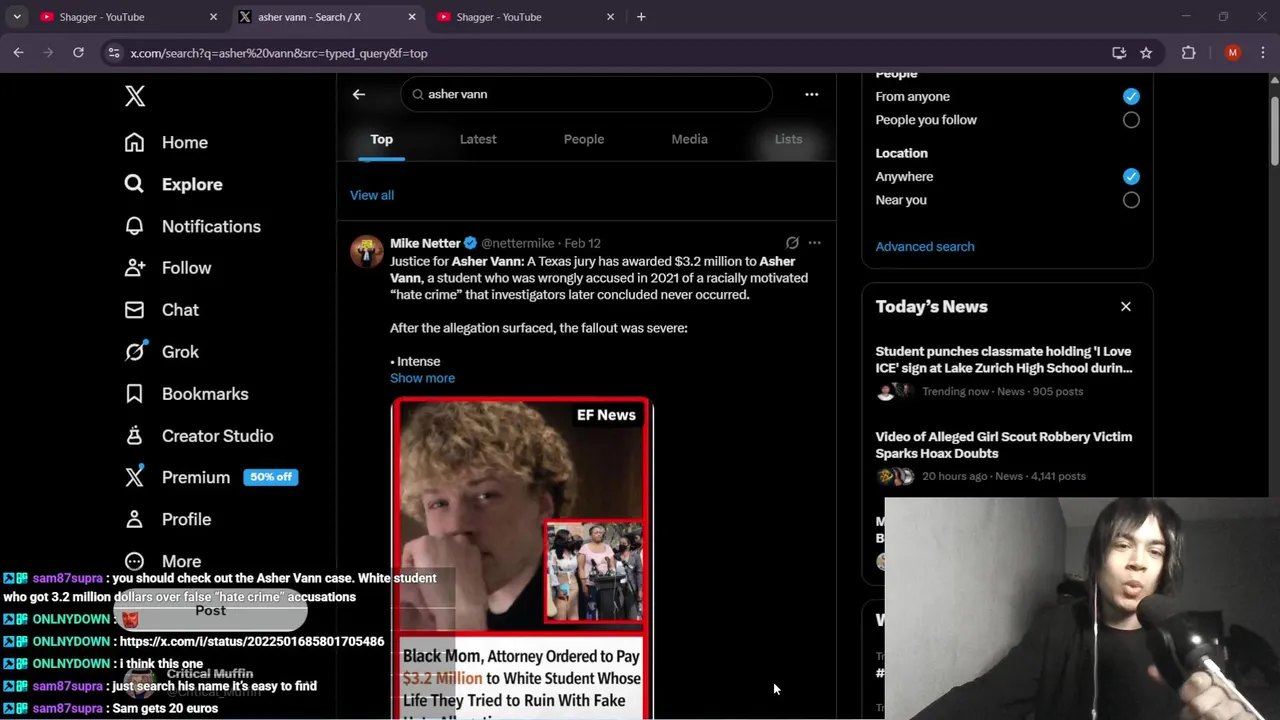1280x720 pixels.
Task: Click the Chrome address bar URL
Action: tap(279, 53)
